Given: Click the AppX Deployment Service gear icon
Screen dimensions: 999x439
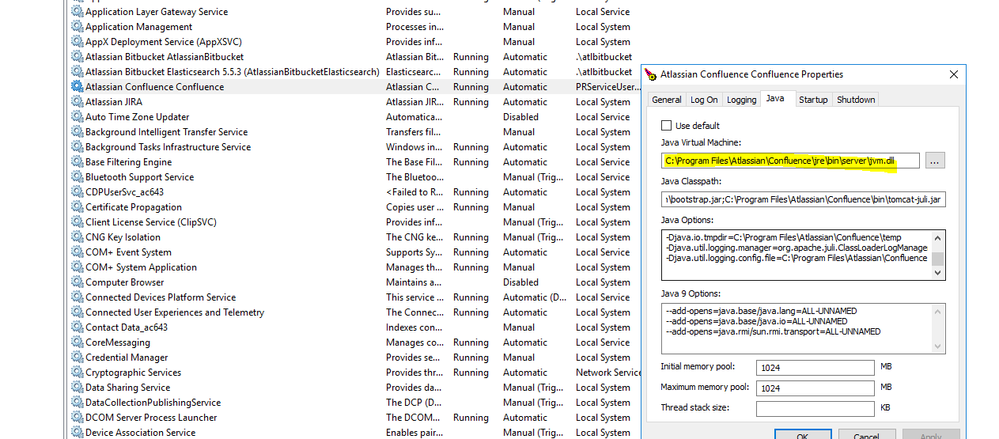Looking at the screenshot, I should pos(77,42).
